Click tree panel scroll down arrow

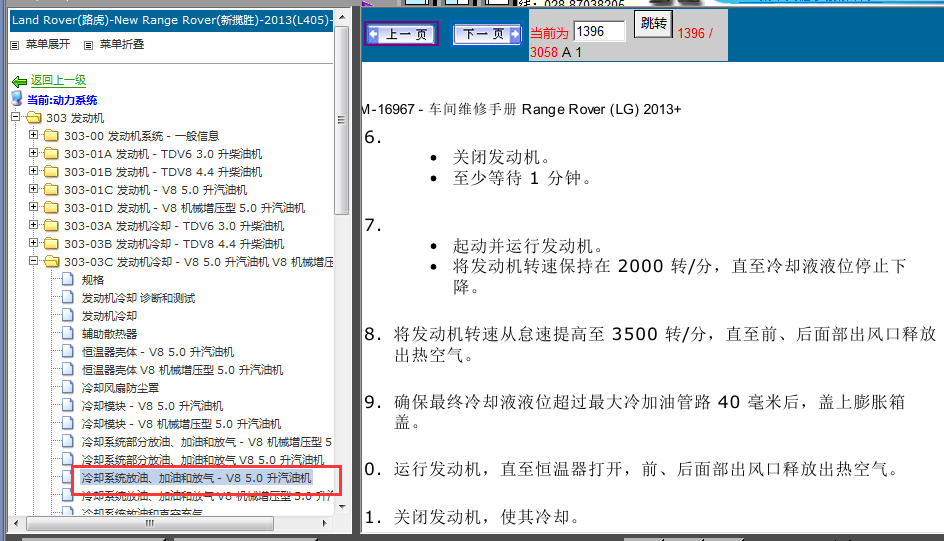[342, 507]
